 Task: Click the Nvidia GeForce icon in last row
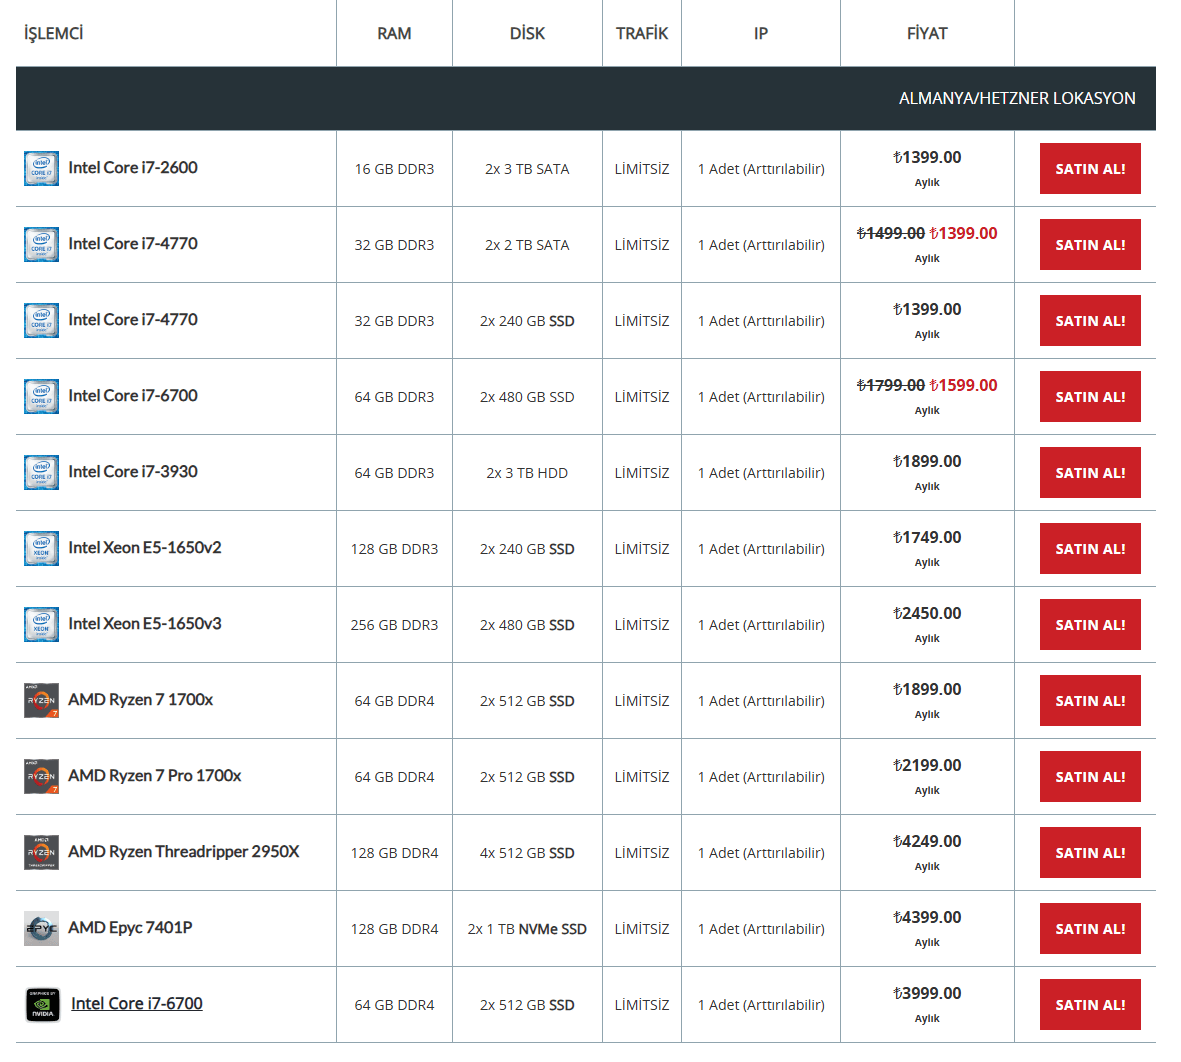41,1004
